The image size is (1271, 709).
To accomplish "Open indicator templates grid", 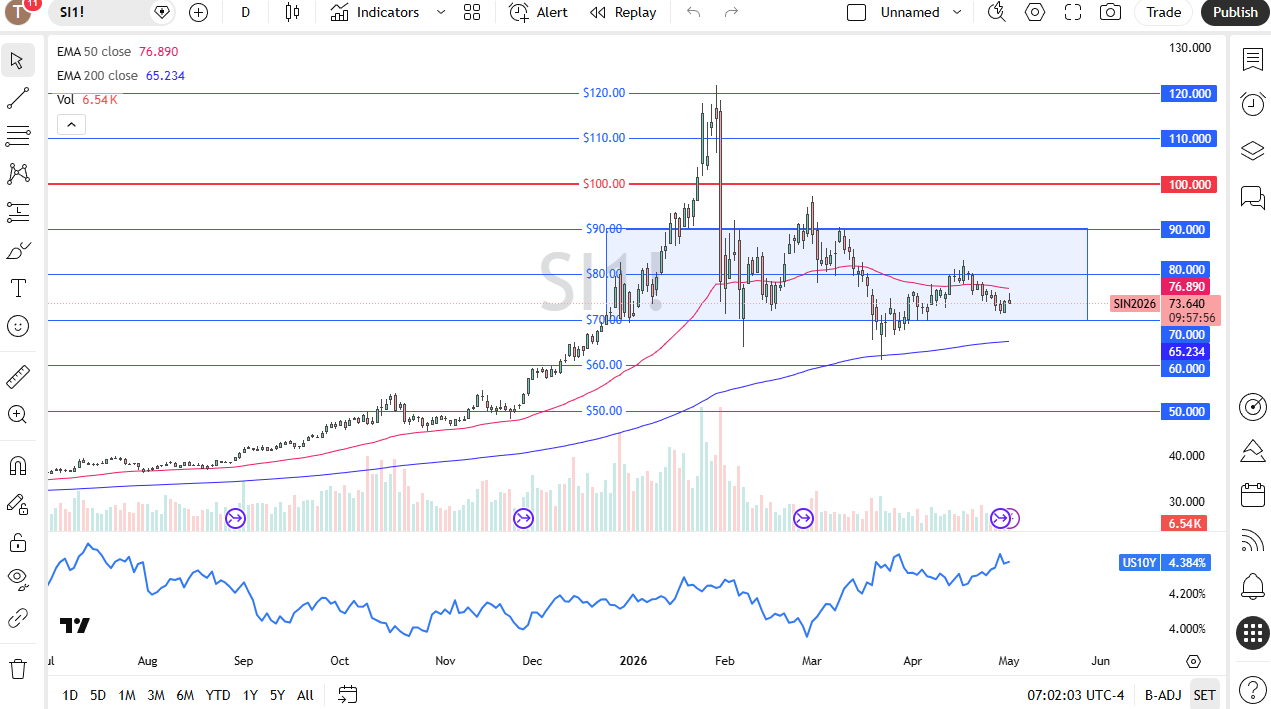I will pyautogui.click(x=472, y=12).
